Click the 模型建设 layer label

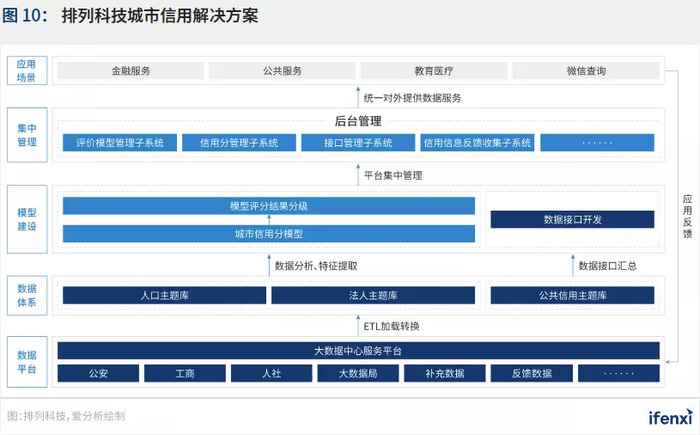[x=27, y=219]
